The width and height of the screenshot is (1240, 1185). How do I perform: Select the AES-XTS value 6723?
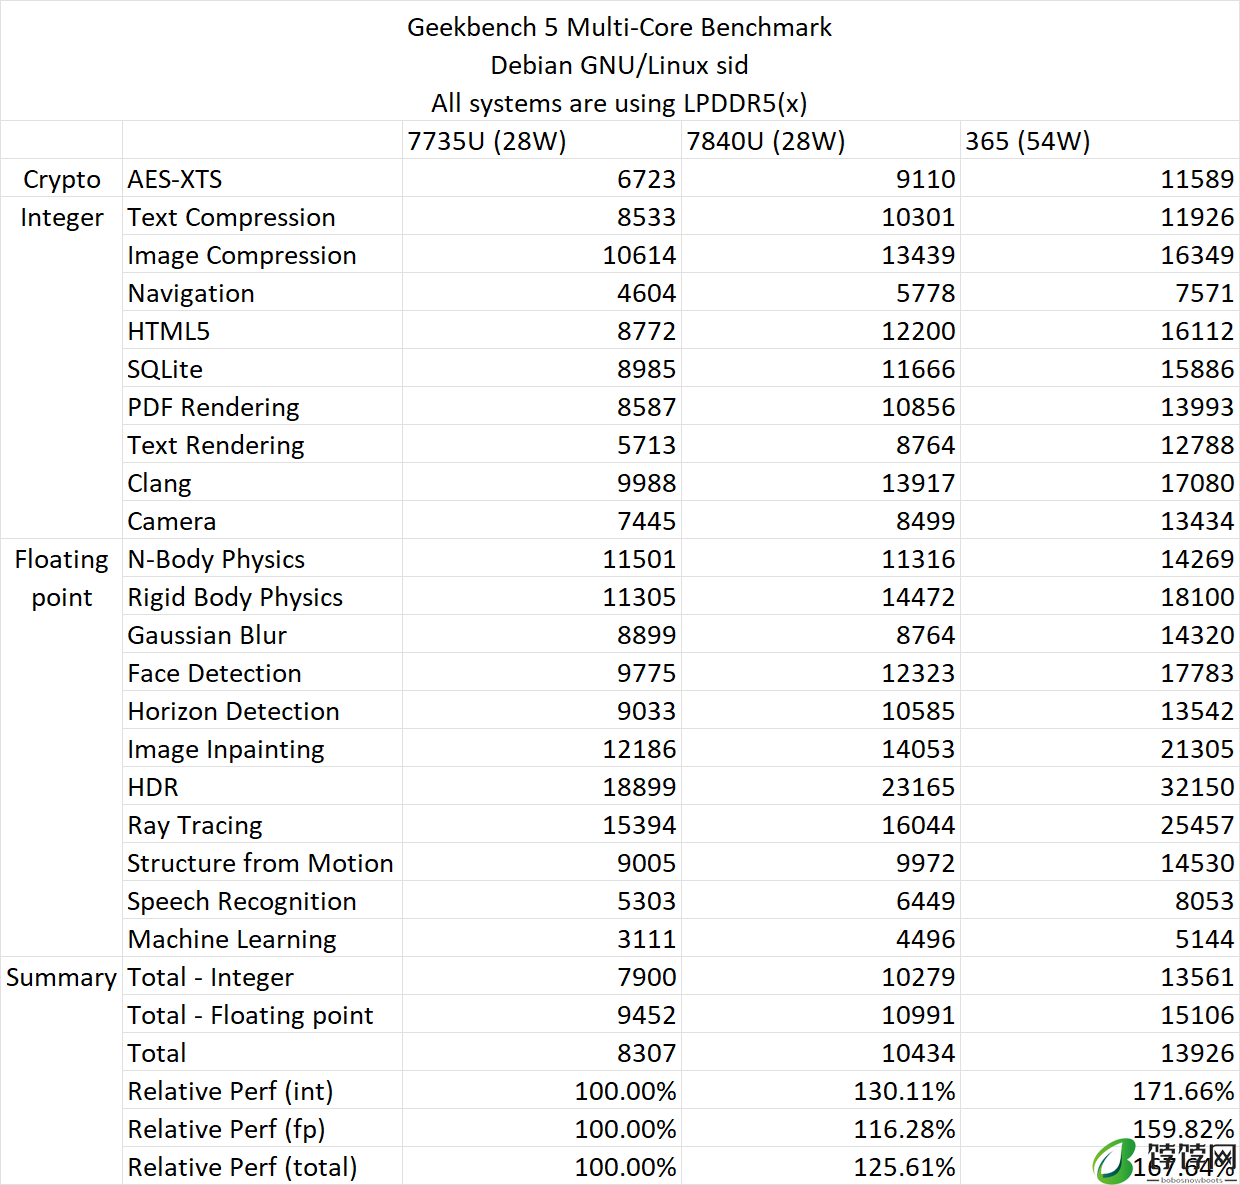[x=646, y=179]
